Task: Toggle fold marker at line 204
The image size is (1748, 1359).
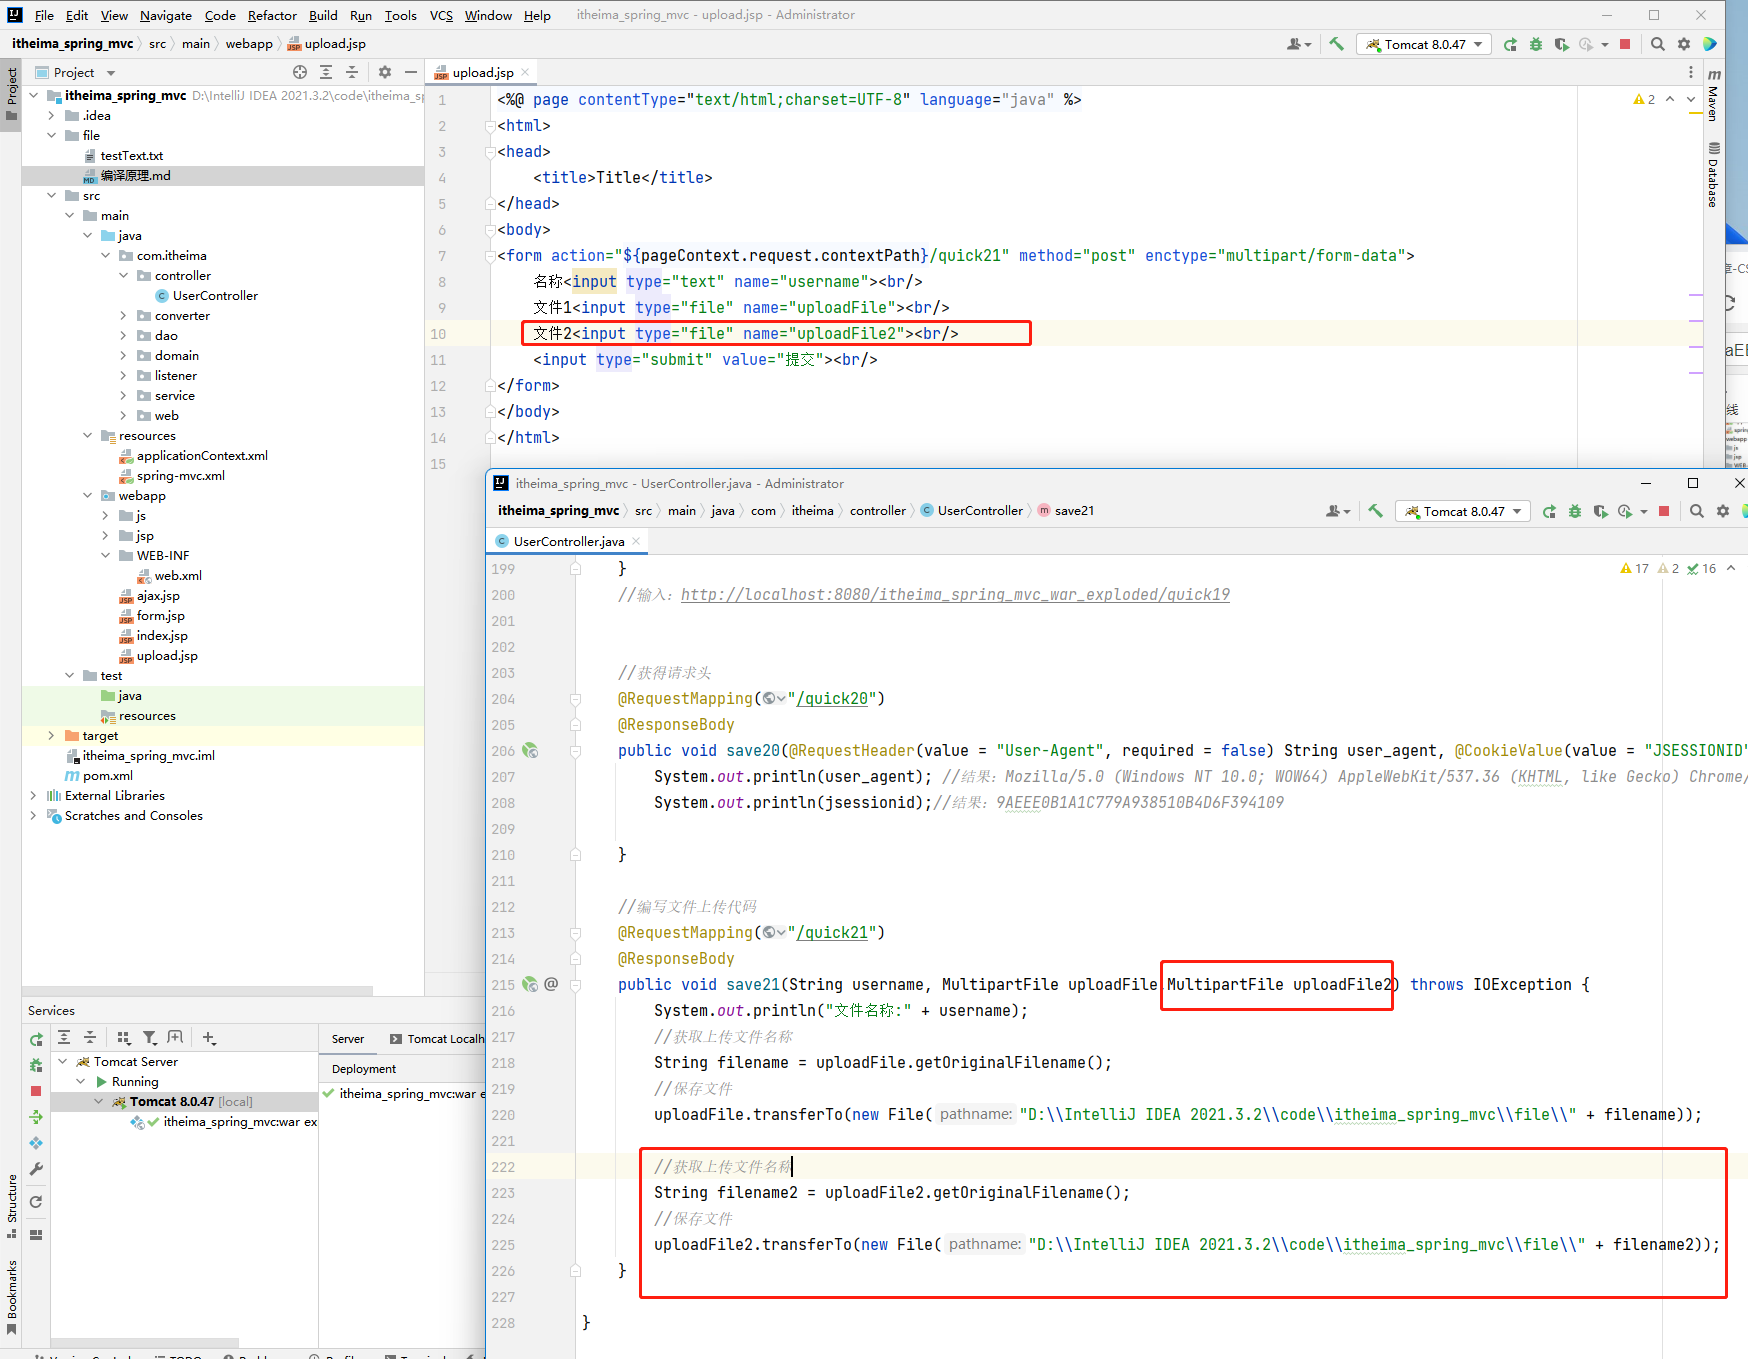Action: point(576,699)
